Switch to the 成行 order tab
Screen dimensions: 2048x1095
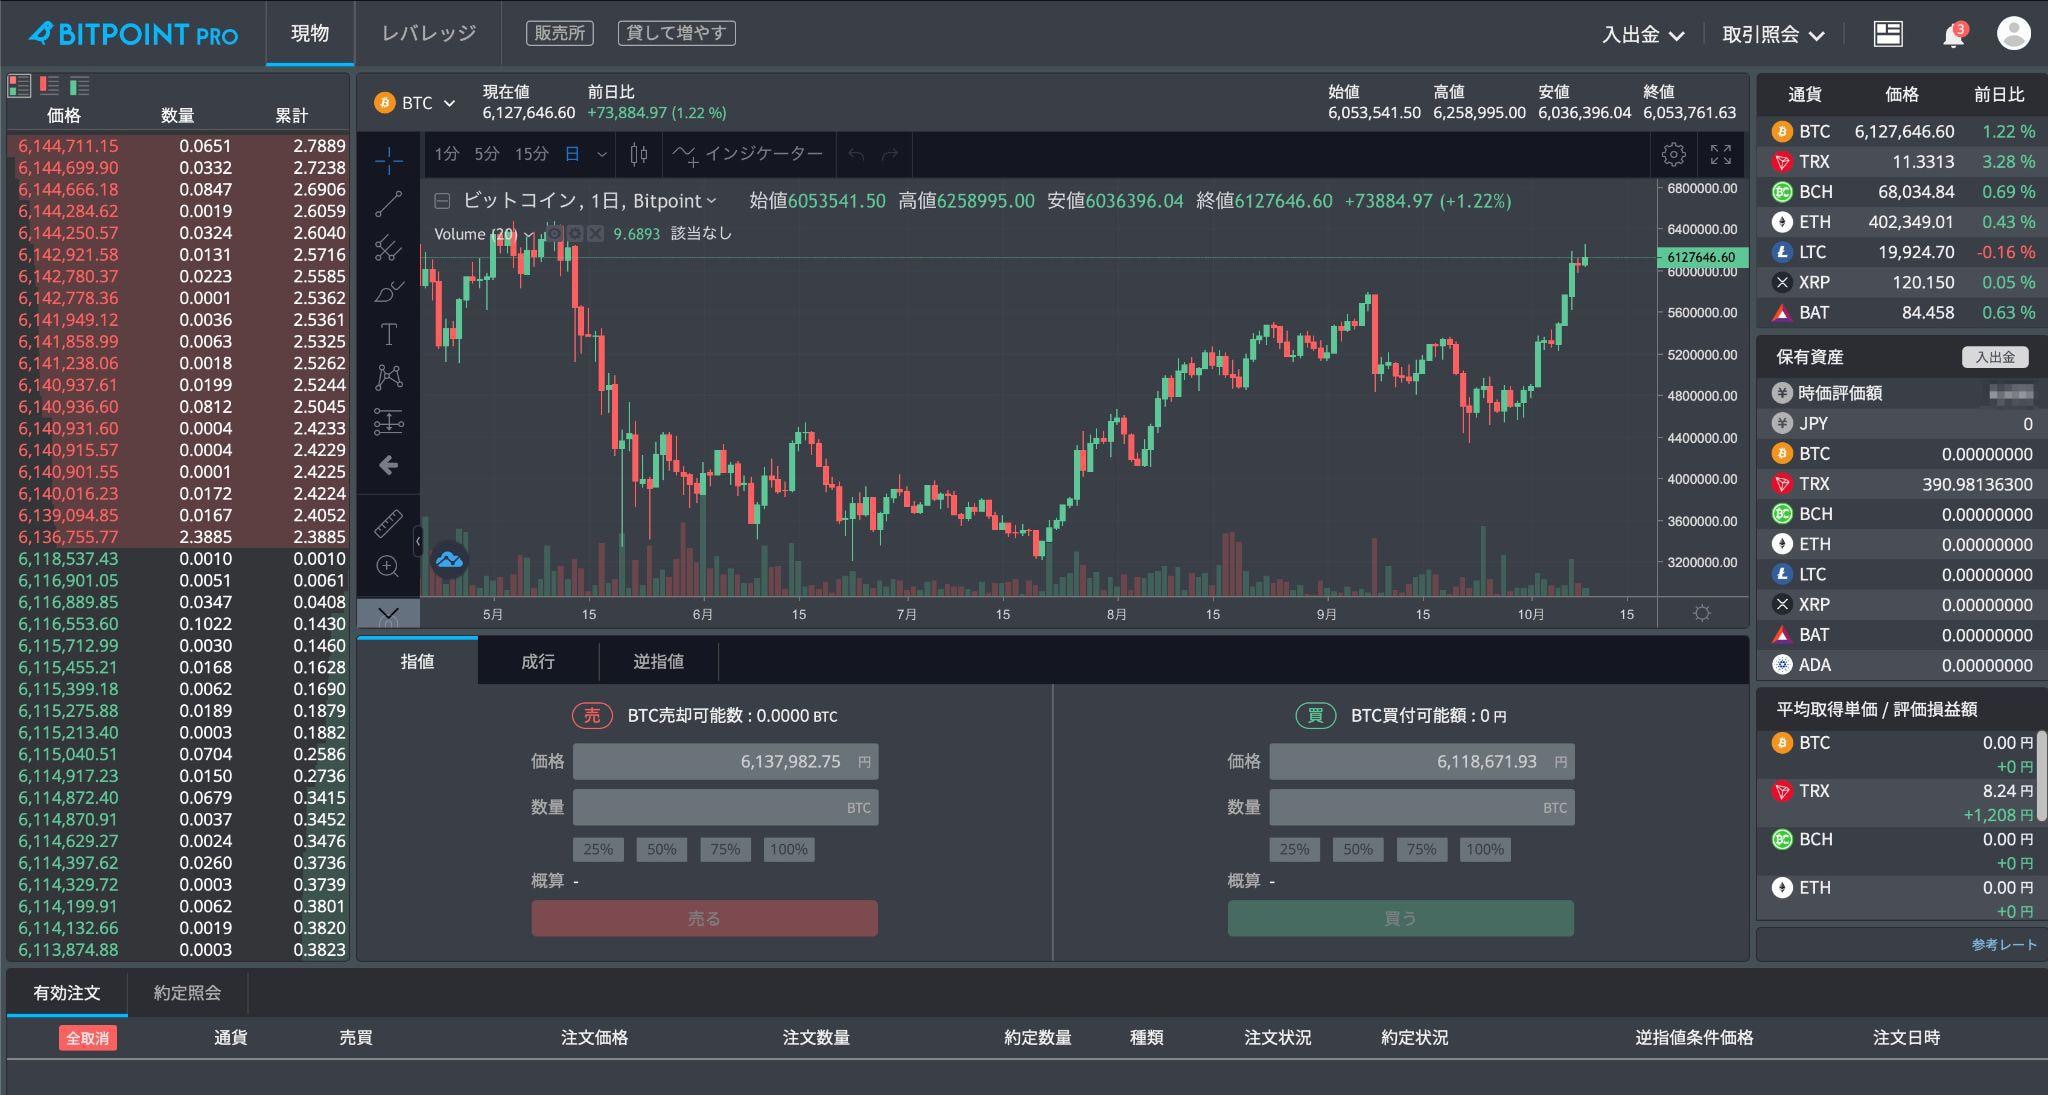tap(538, 661)
